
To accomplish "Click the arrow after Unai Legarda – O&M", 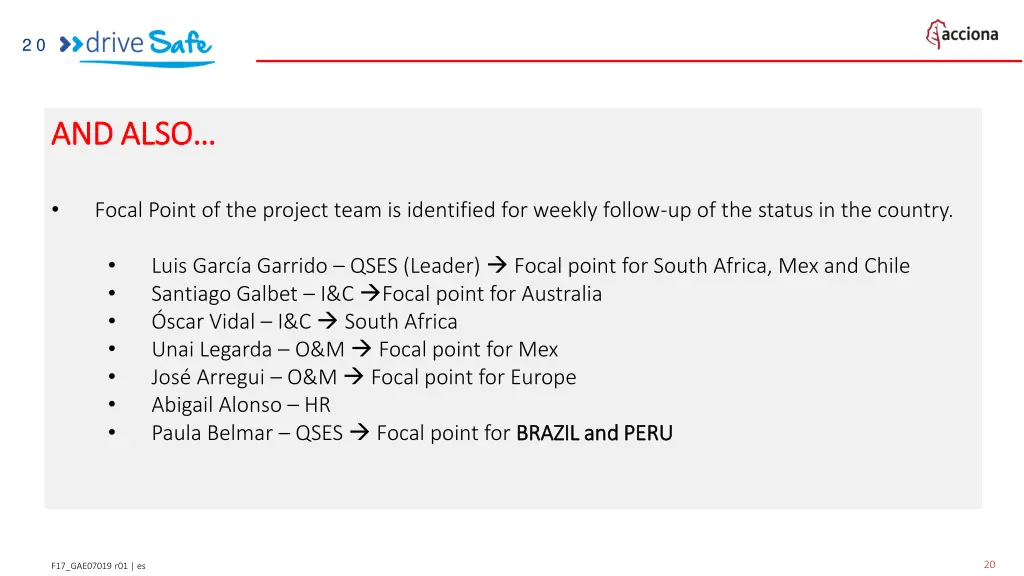I will 361,349.
